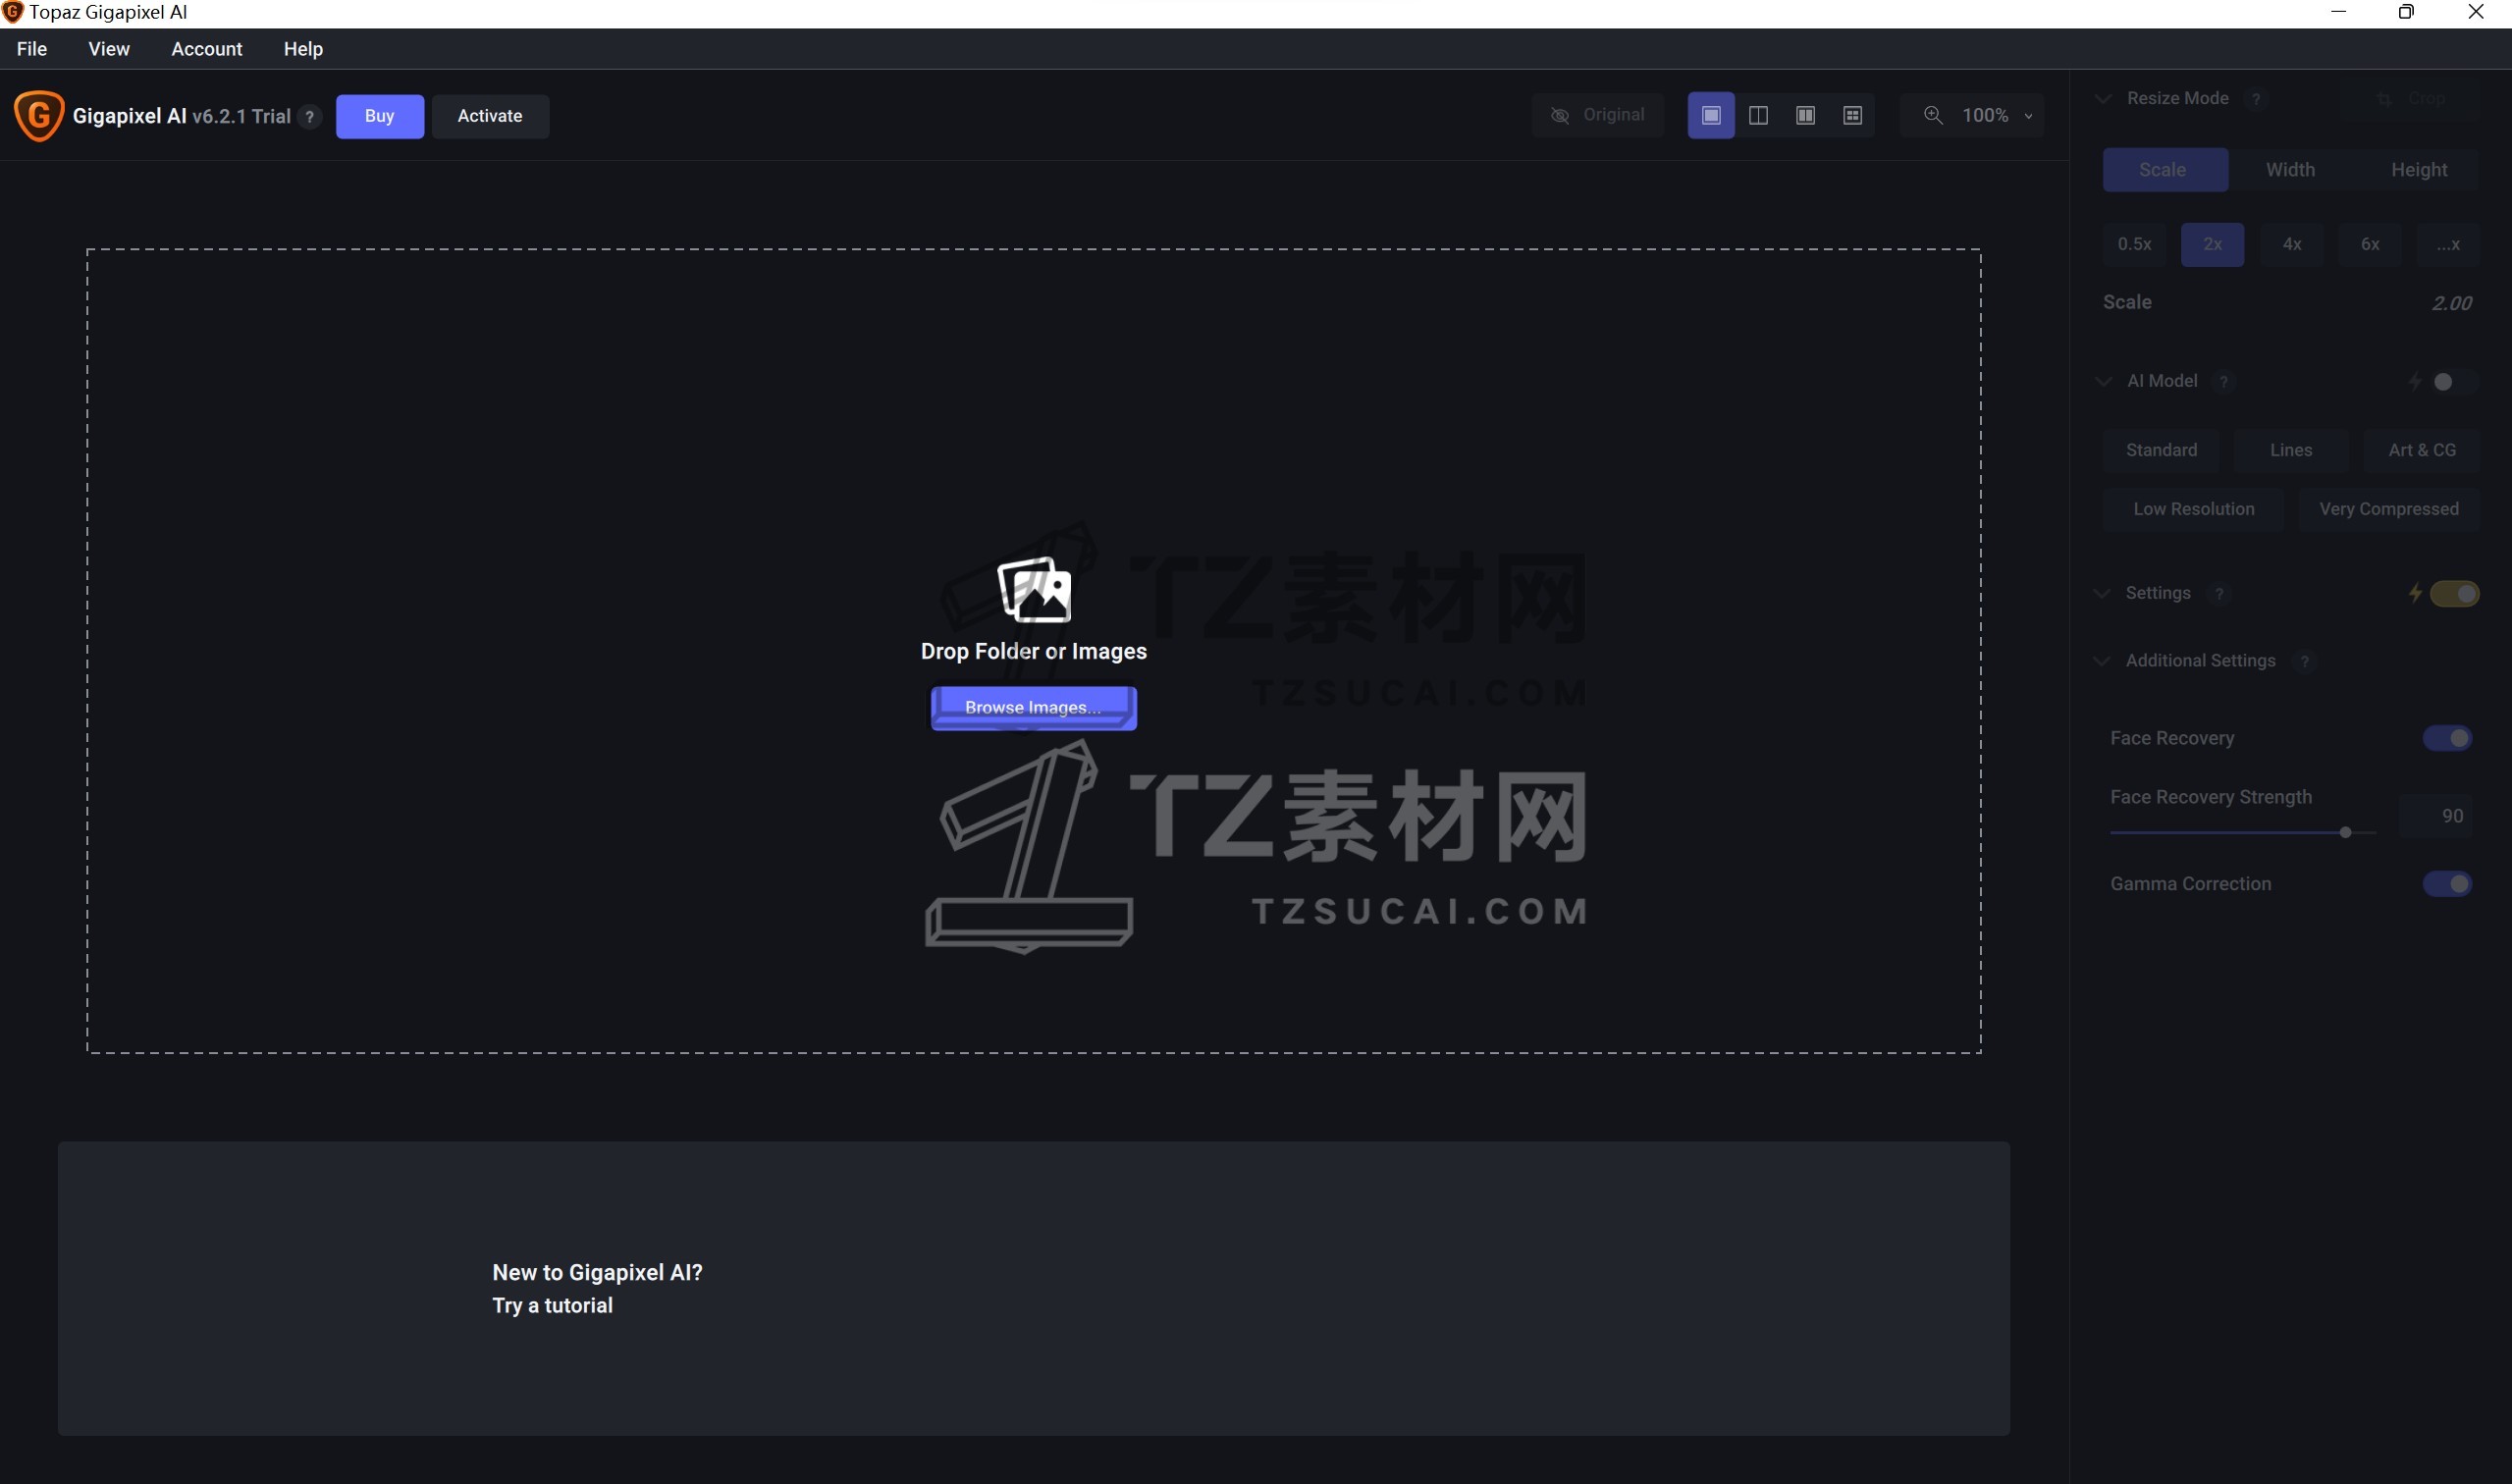The height and width of the screenshot is (1484, 2512).
Task: Click the Activate button
Action: click(x=490, y=116)
